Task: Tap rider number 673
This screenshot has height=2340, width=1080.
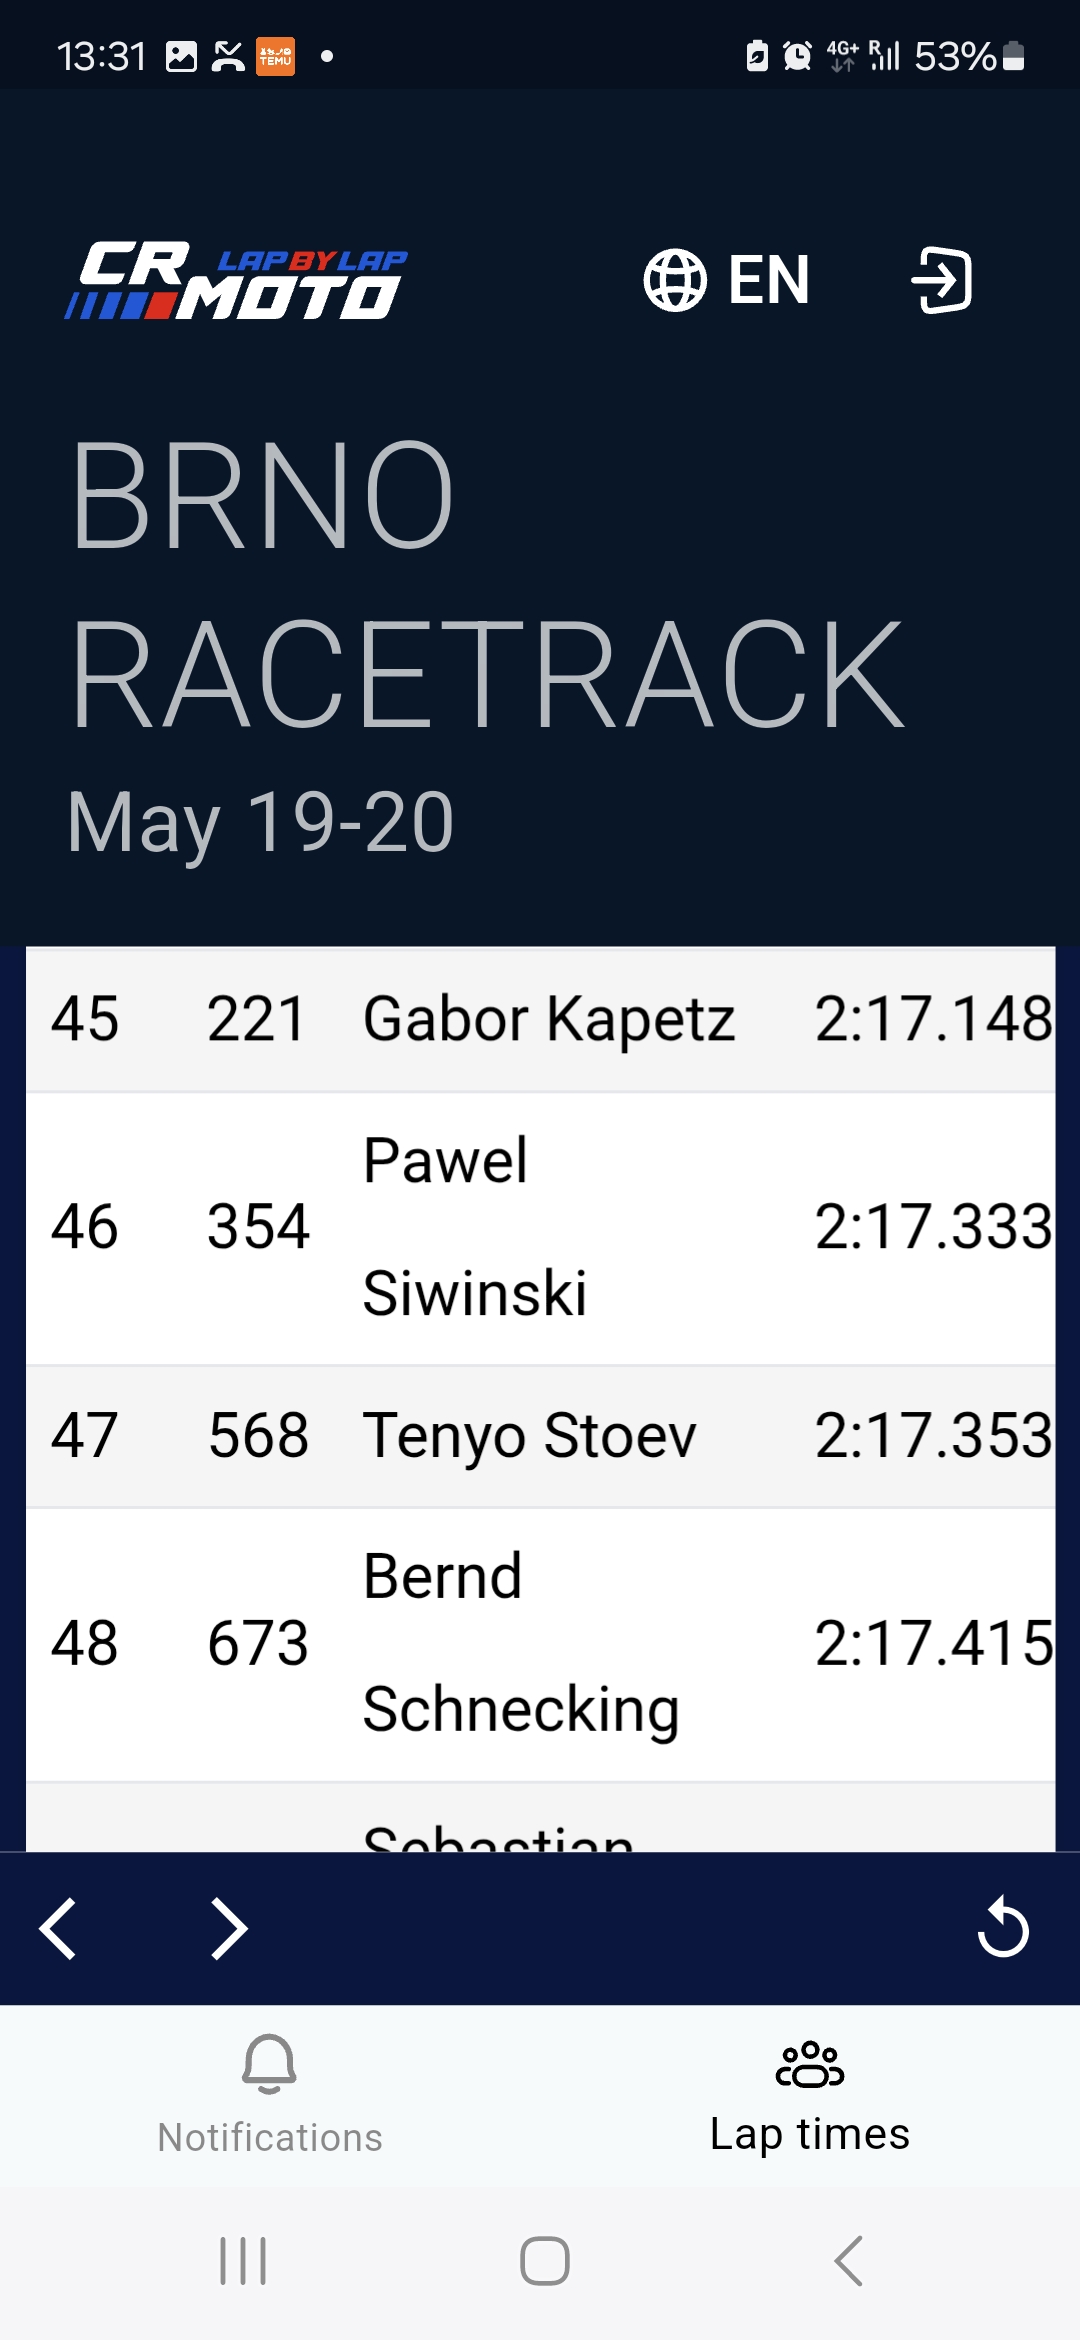Action: tap(258, 1643)
